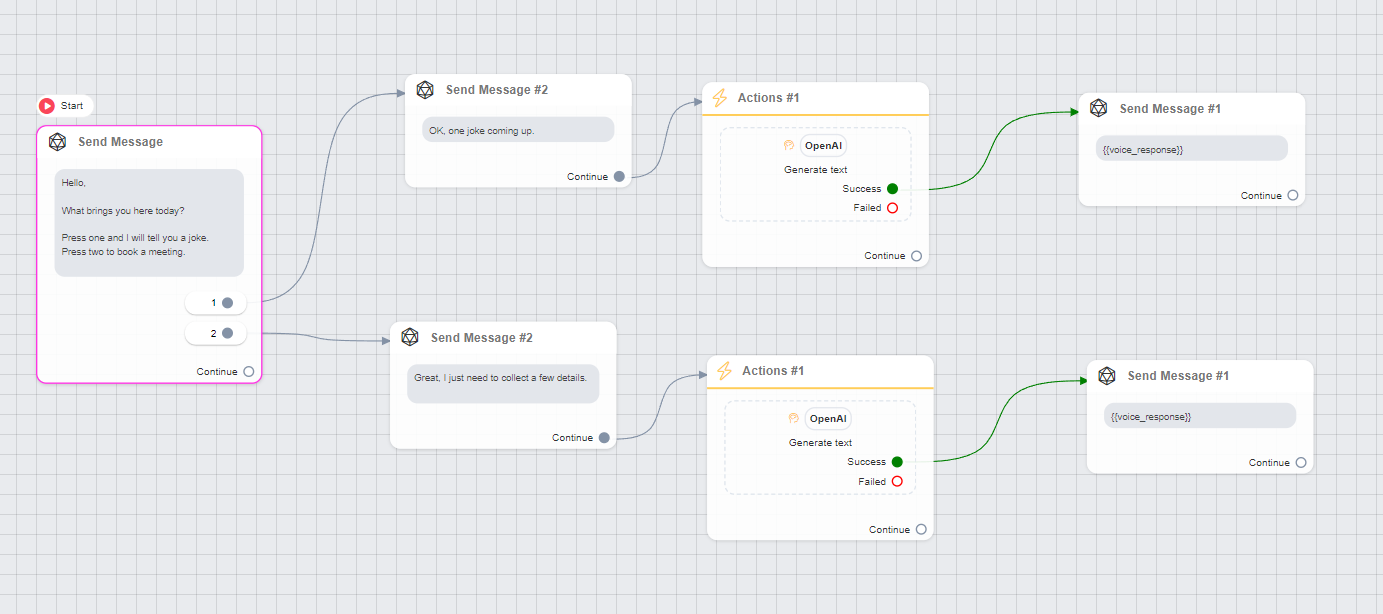This screenshot has height=614, width=1383.
Task: Click the icon on the lower Send Message #2 node
Action: click(x=409, y=337)
